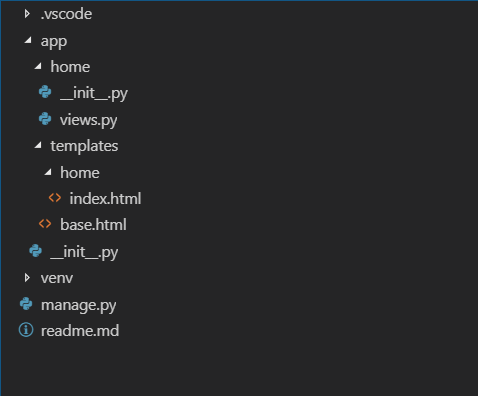Collapse the templates folder arrow
This screenshot has height=396, width=478.
click(38, 145)
